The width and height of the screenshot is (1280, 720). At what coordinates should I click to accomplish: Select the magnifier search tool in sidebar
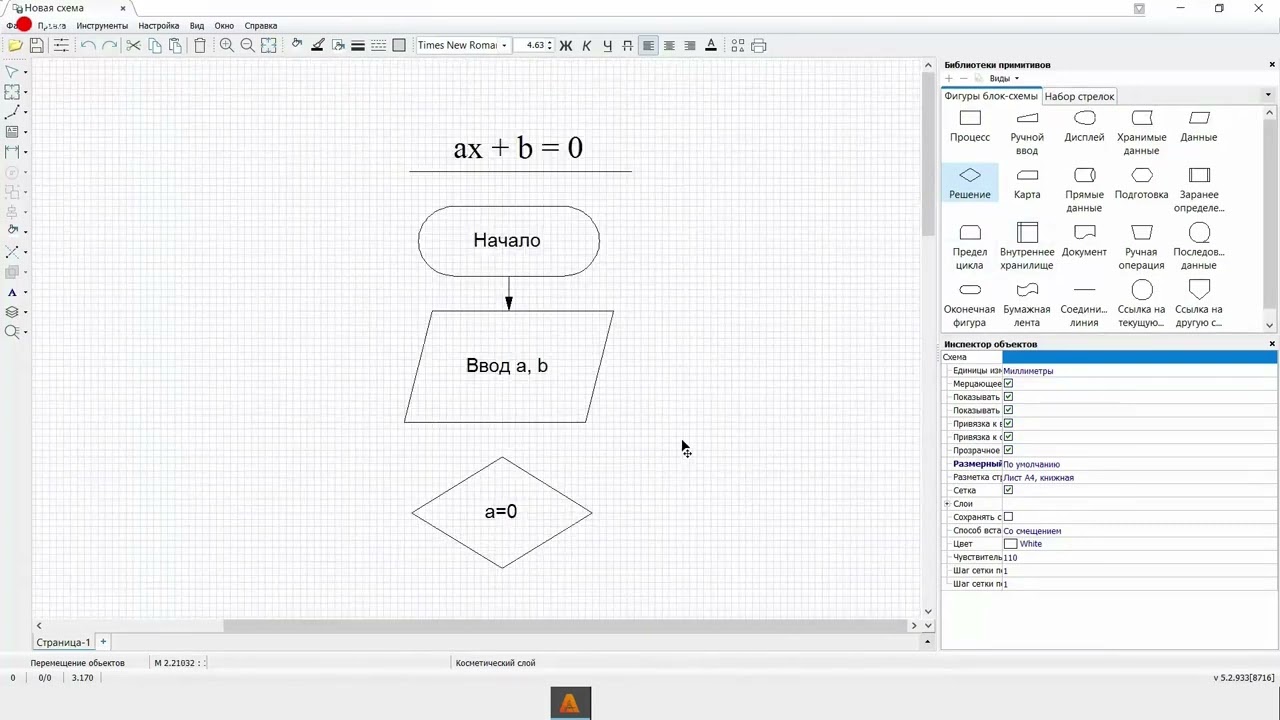click(12, 332)
